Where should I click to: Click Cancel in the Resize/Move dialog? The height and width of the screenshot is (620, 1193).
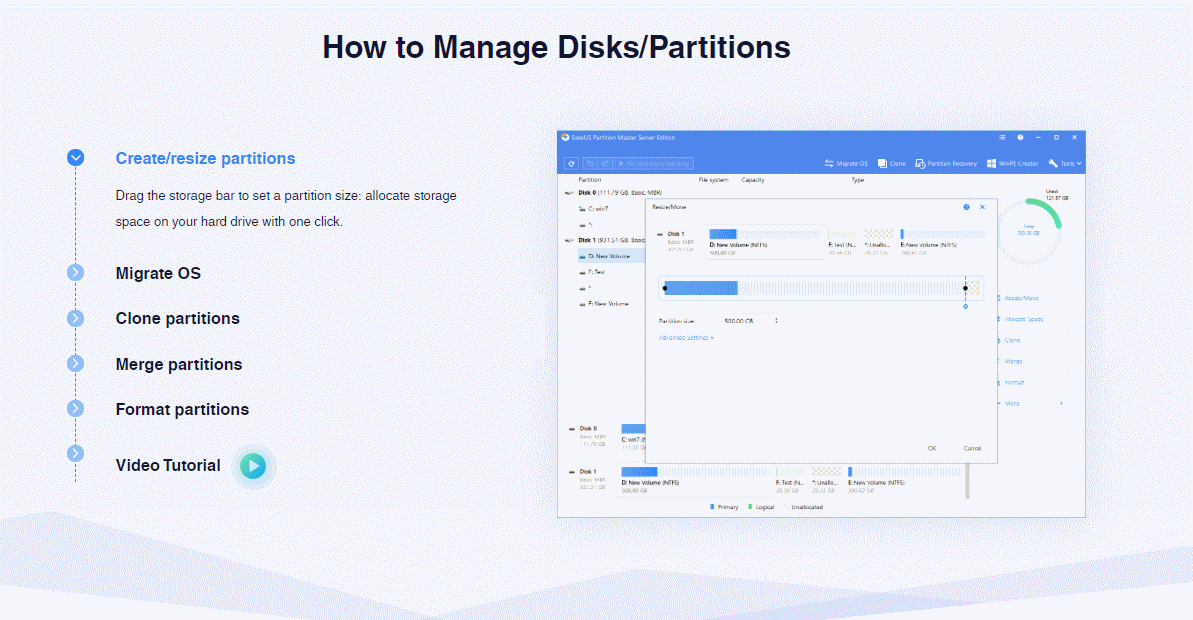972,448
